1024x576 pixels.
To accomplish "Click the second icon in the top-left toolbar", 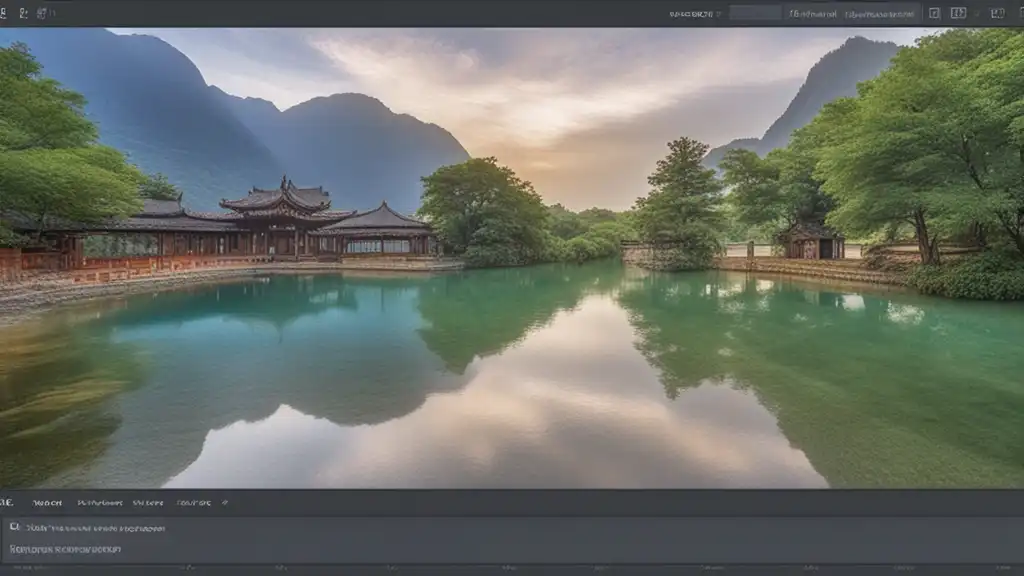I will (24, 13).
